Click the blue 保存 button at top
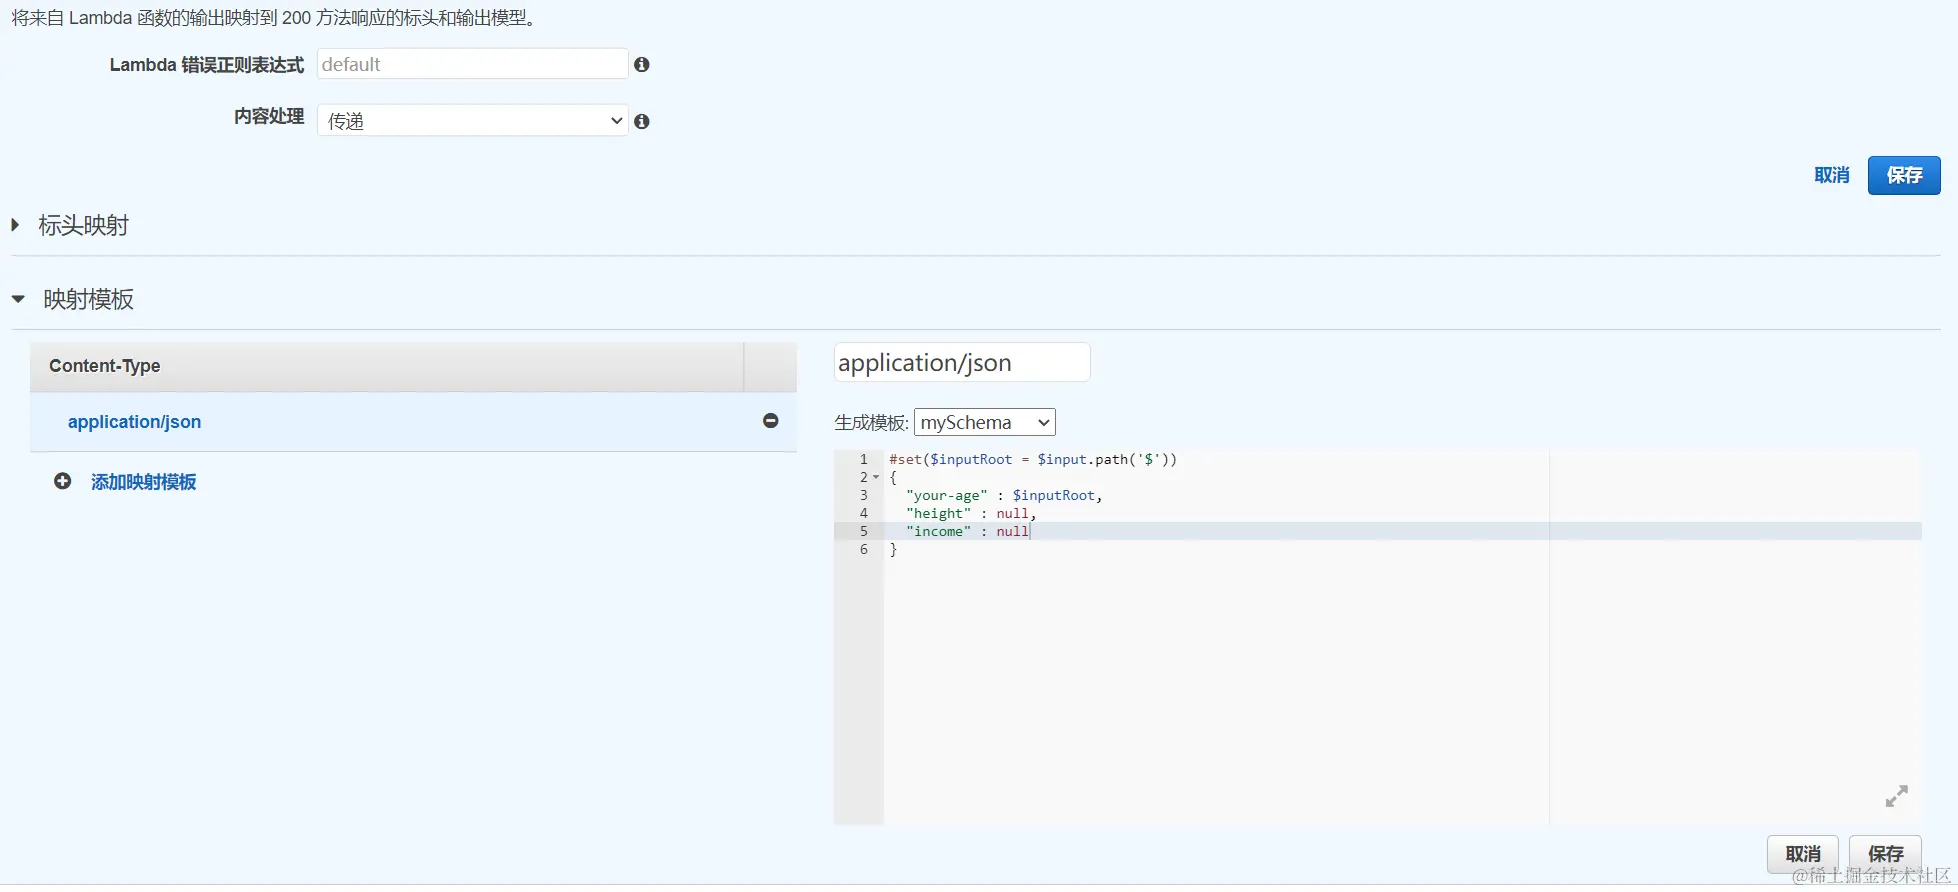 click(x=1903, y=175)
